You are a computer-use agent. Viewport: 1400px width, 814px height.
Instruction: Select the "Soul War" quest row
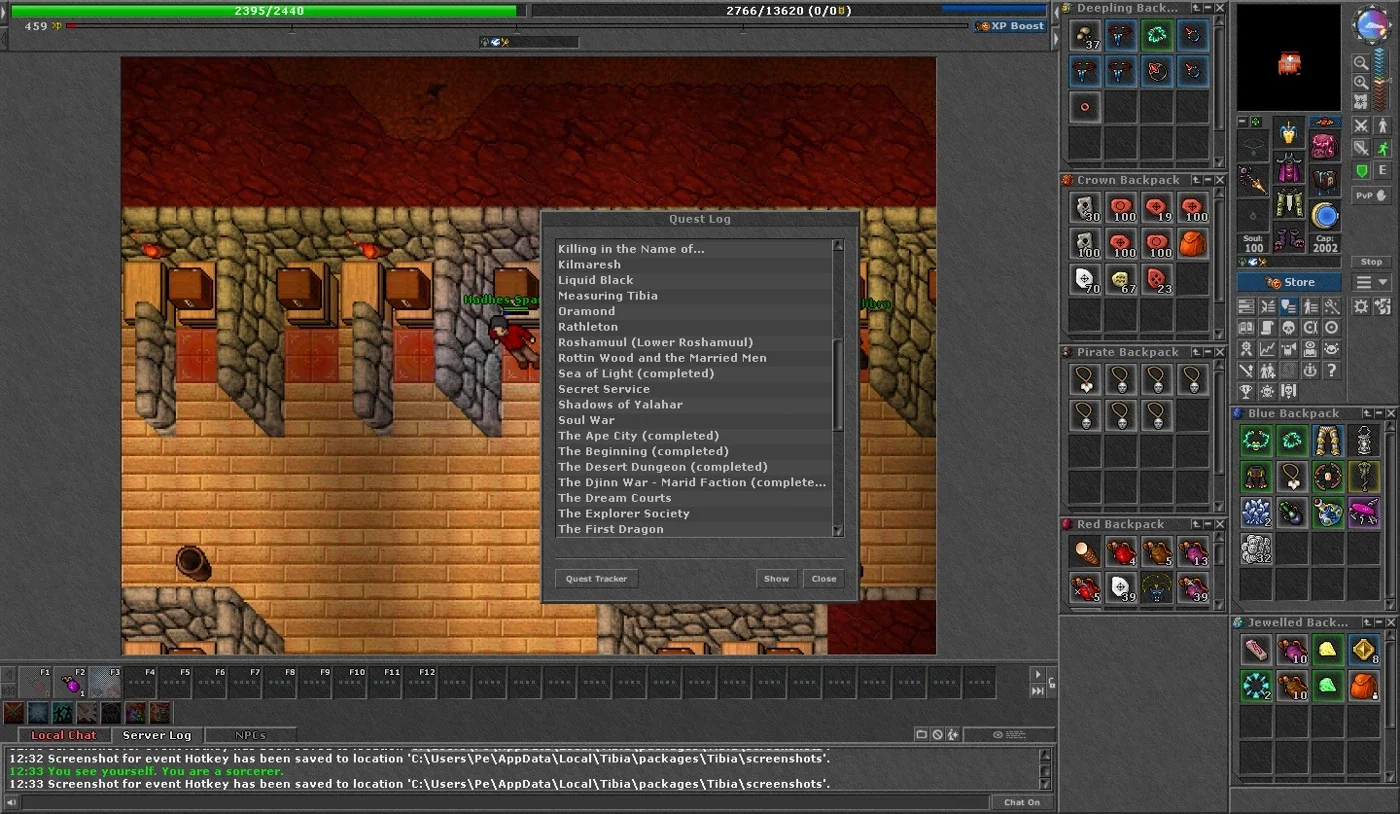[694, 420]
